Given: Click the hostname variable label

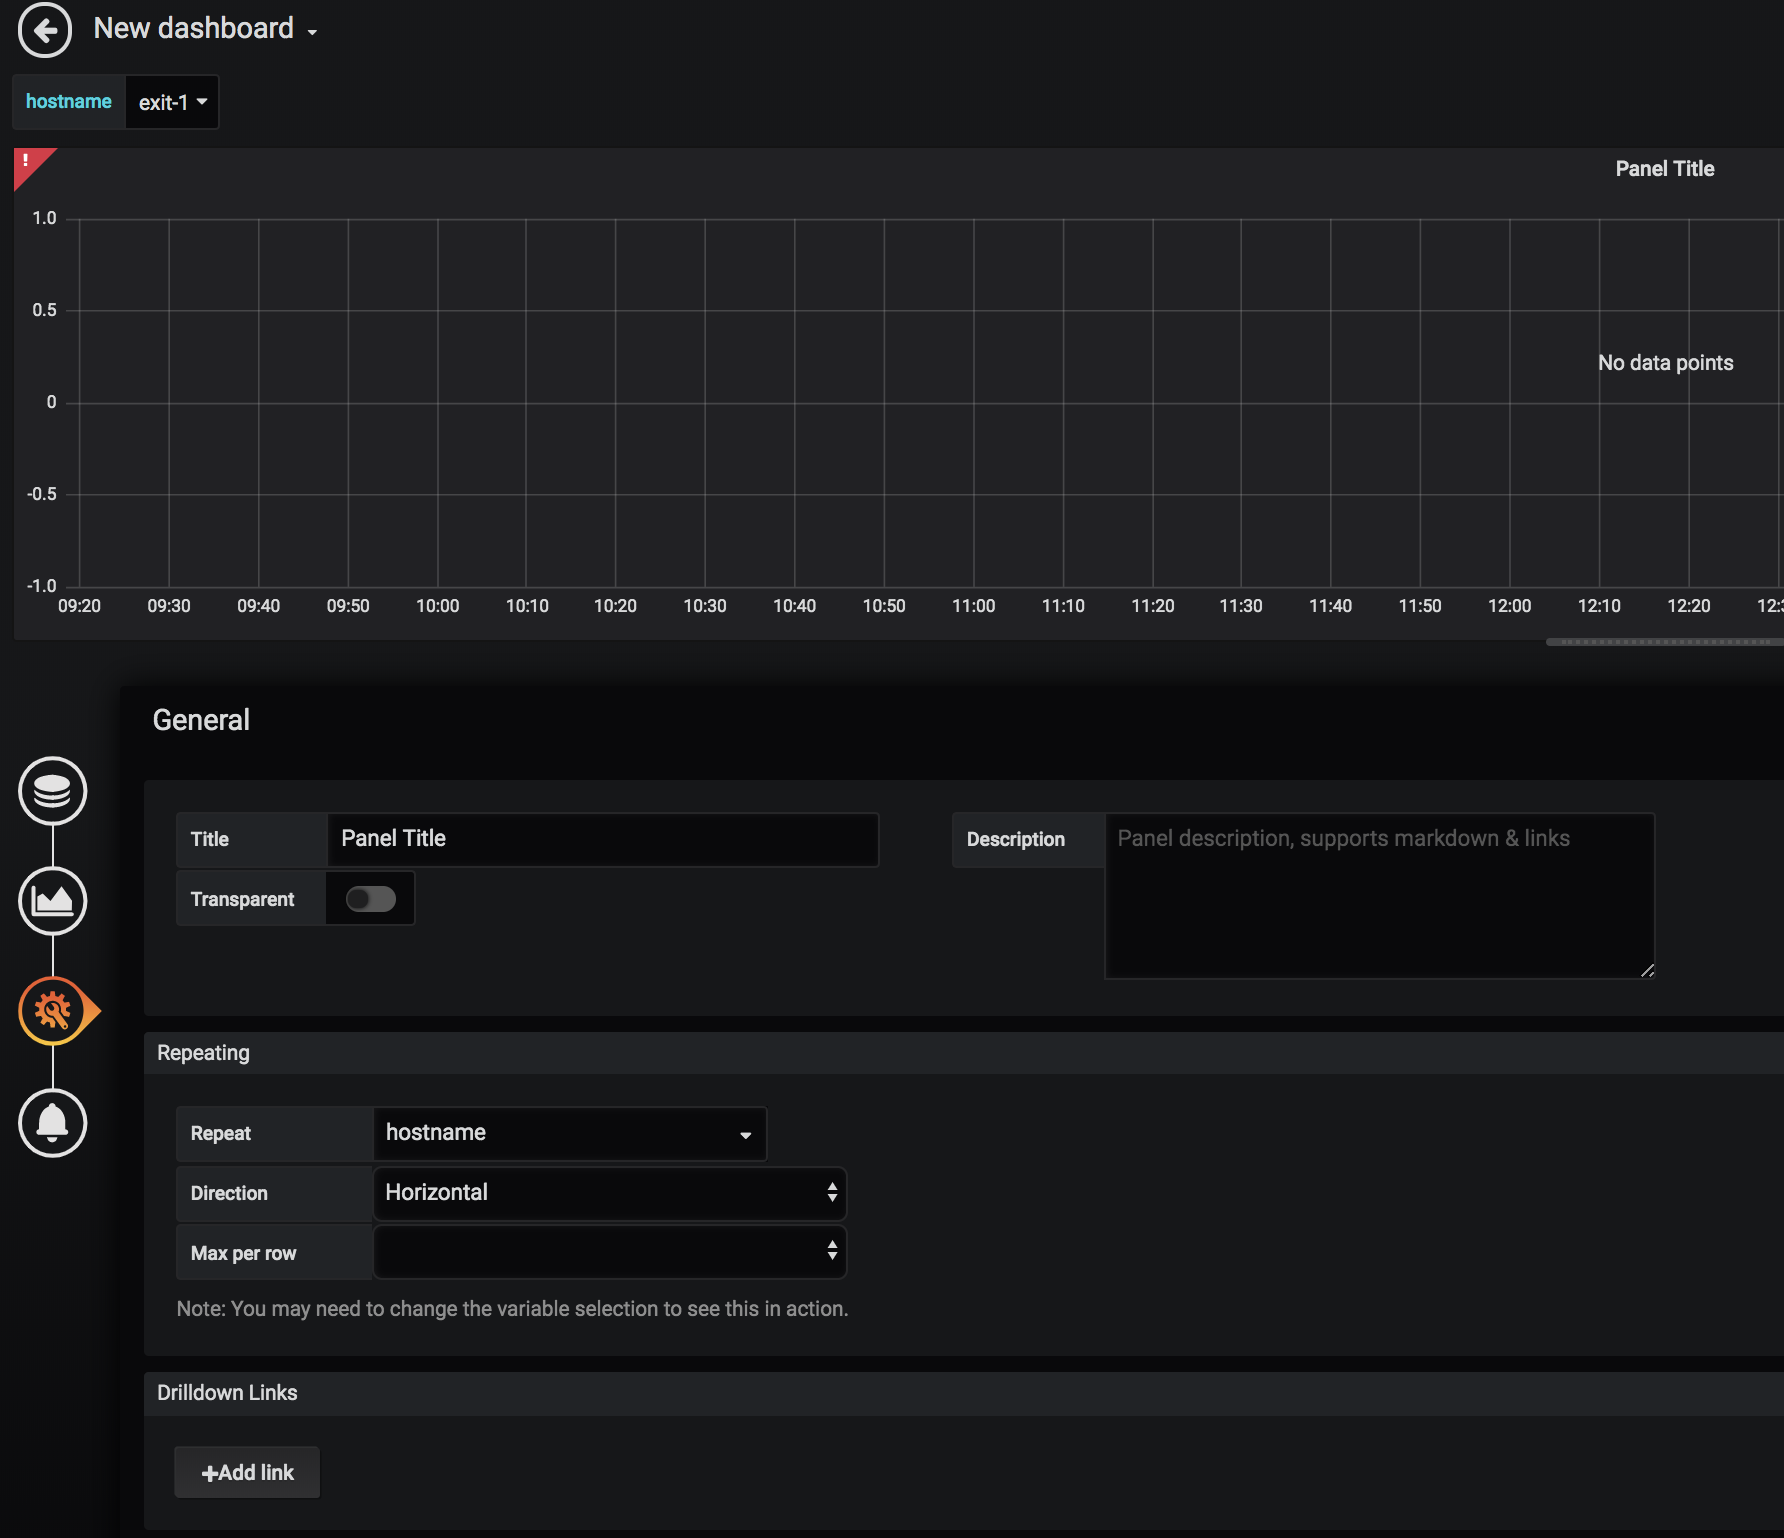Looking at the screenshot, I should point(68,102).
